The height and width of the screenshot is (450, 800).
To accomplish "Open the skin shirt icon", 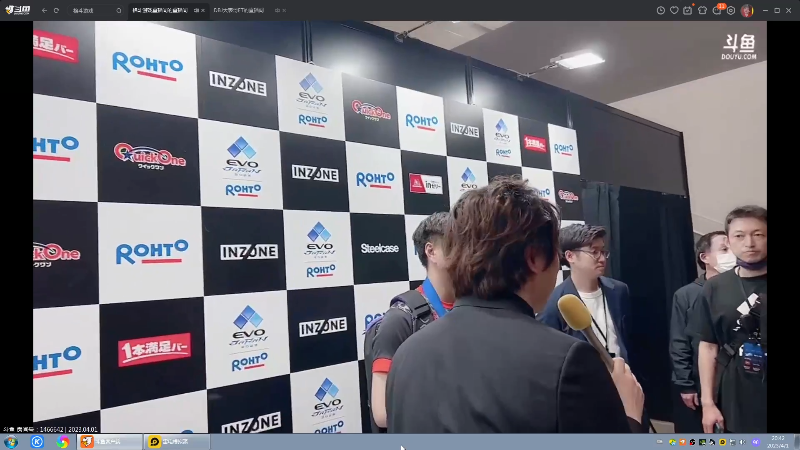I will (702, 10).
